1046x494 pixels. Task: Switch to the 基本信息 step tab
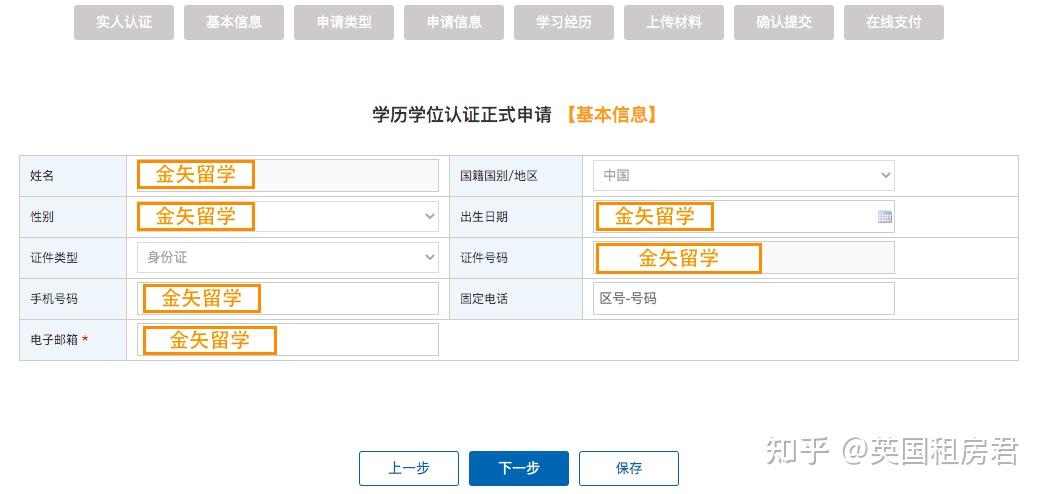[x=234, y=22]
